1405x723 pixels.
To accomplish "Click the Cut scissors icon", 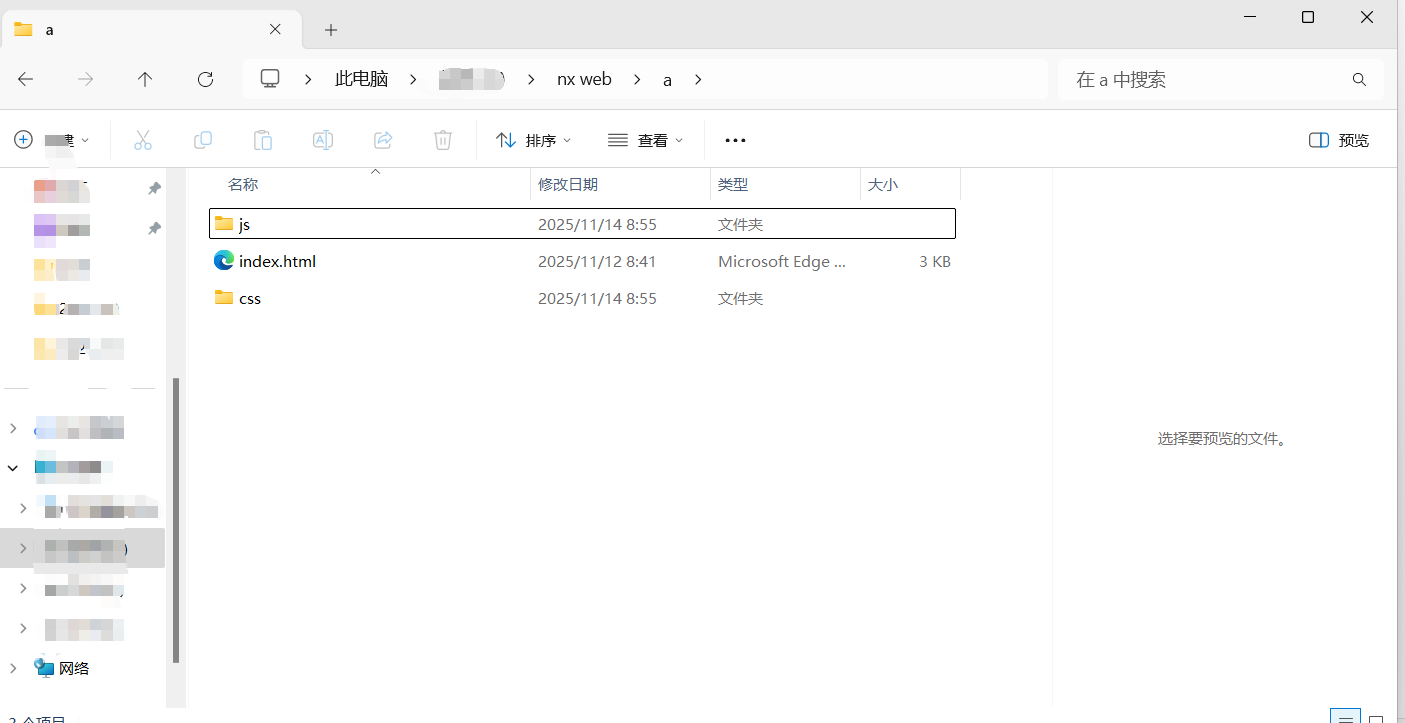I will (x=143, y=140).
